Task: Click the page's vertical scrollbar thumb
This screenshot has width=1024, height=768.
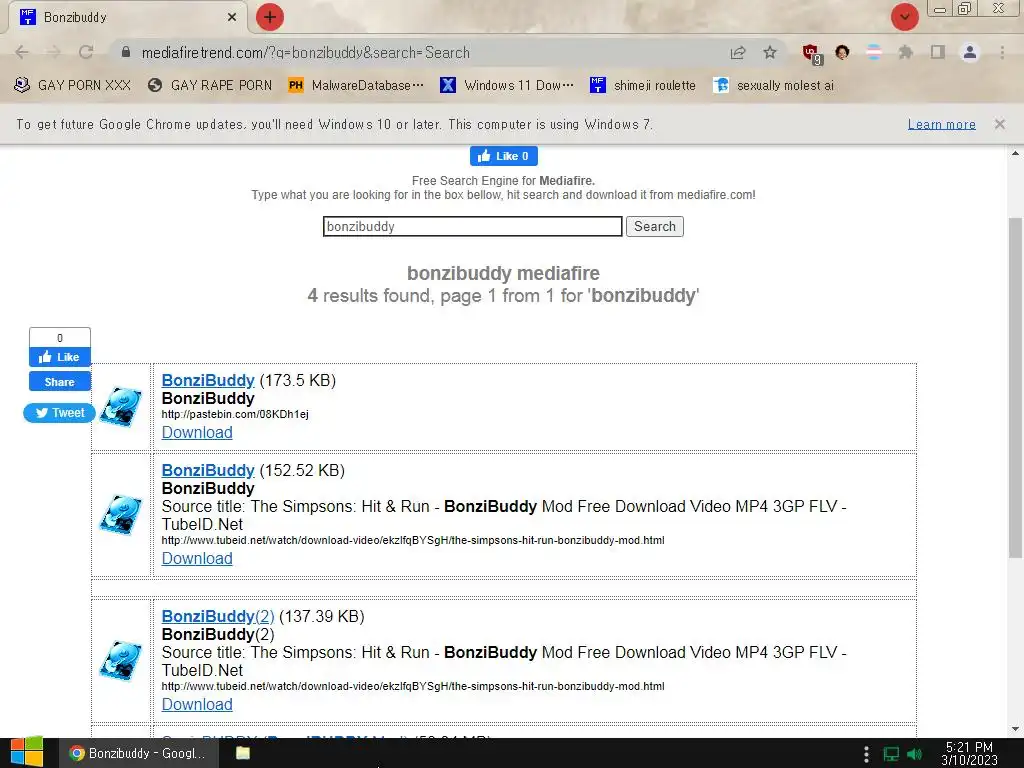Action: [x=1015, y=387]
